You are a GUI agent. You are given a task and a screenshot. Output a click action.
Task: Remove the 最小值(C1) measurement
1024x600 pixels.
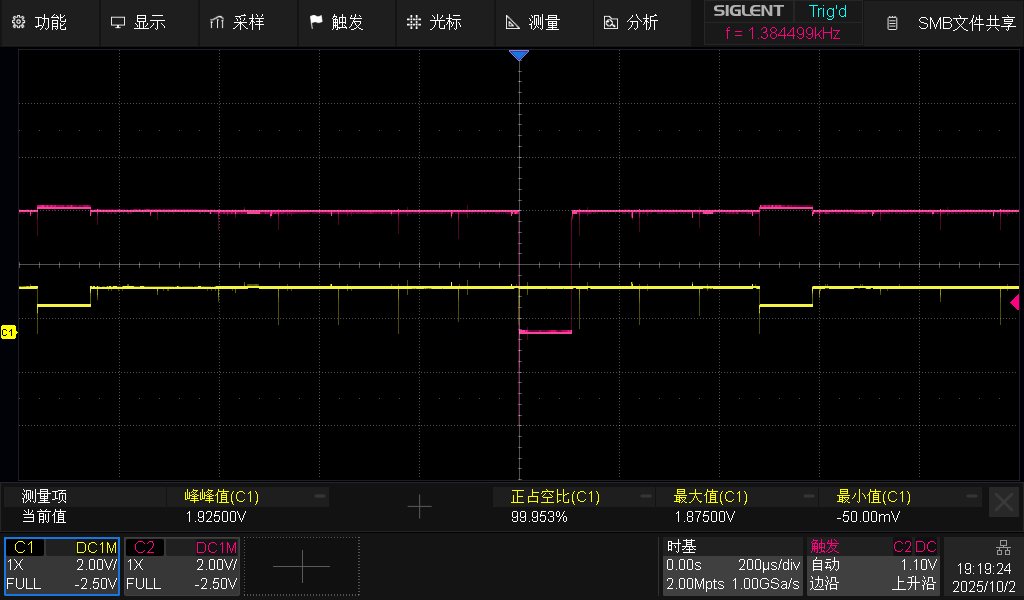pyautogui.click(x=971, y=496)
